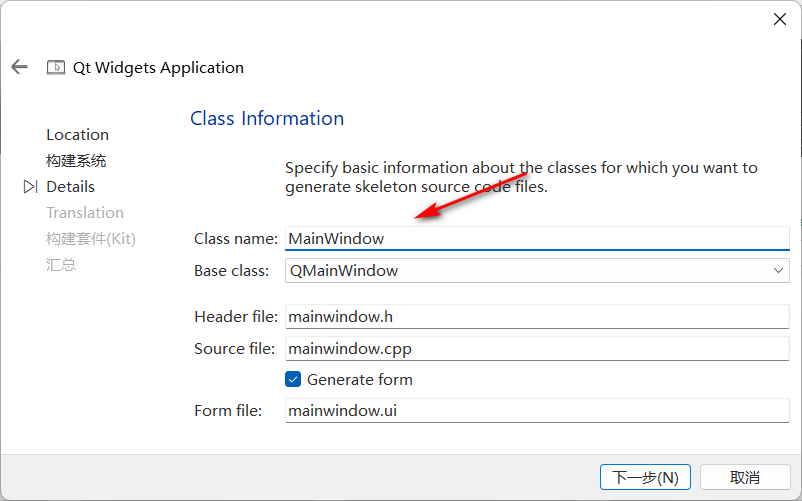Select the Location step in sidebar
This screenshot has width=802, height=501.
(78, 135)
